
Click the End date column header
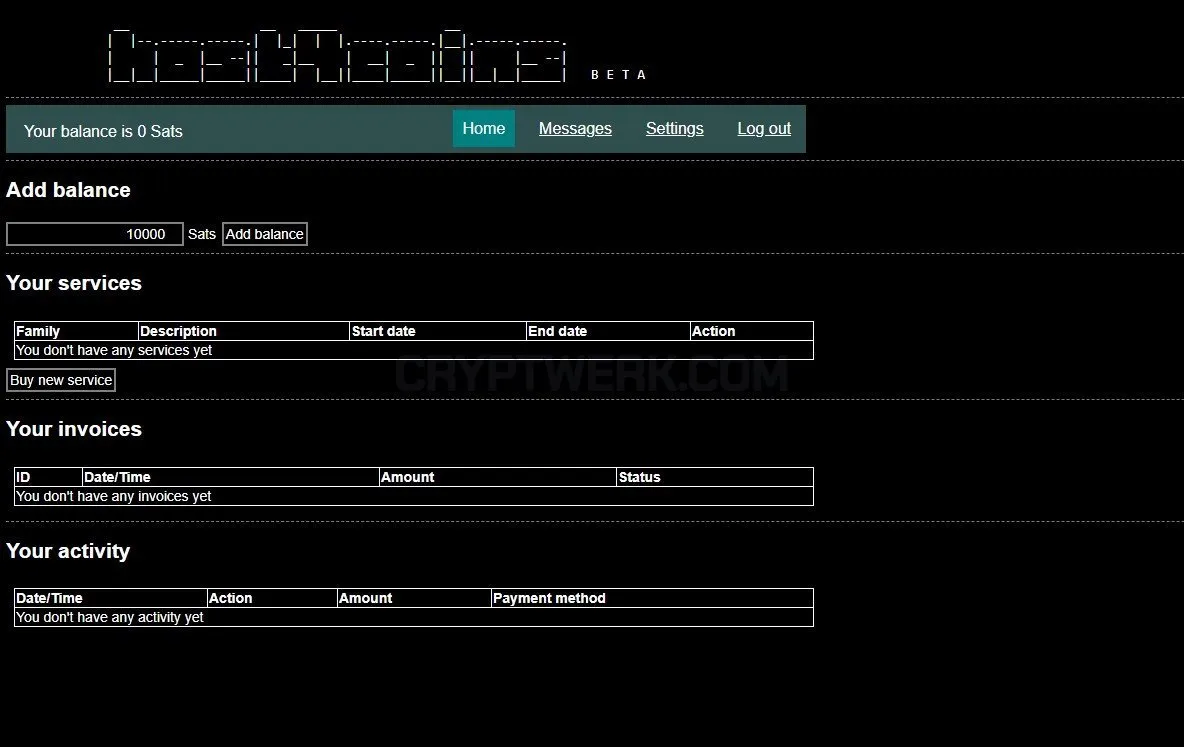tap(609, 331)
